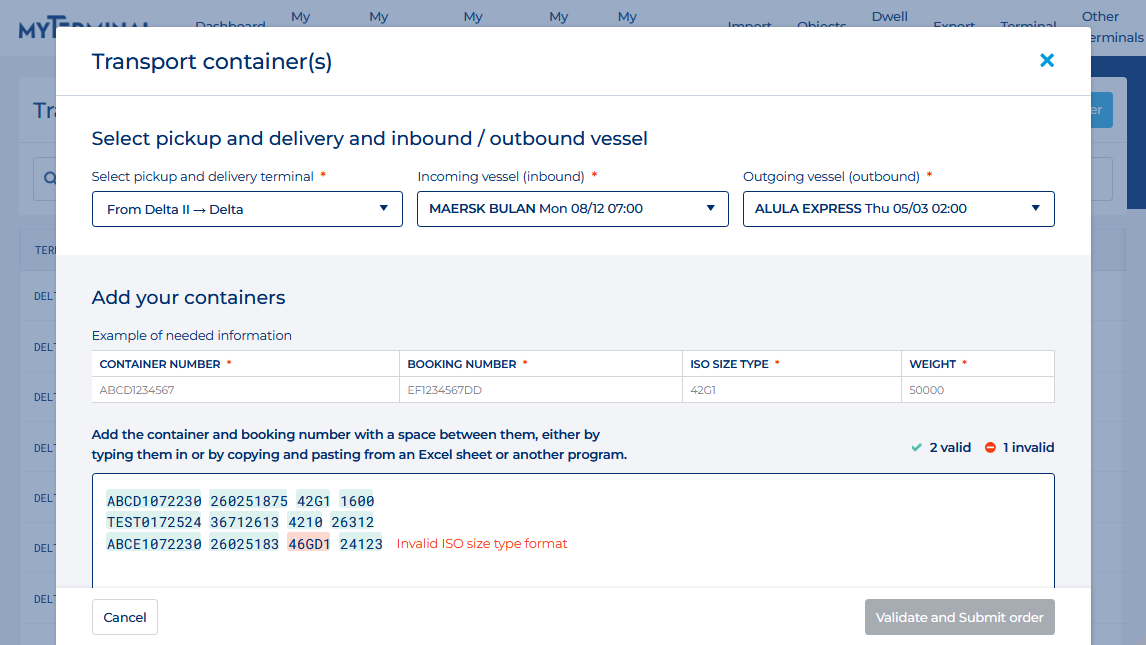1146x645 pixels.
Task: Open the Outgoing vessel ALULA EXPRESS dropdown
Action: (x=898, y=209)
